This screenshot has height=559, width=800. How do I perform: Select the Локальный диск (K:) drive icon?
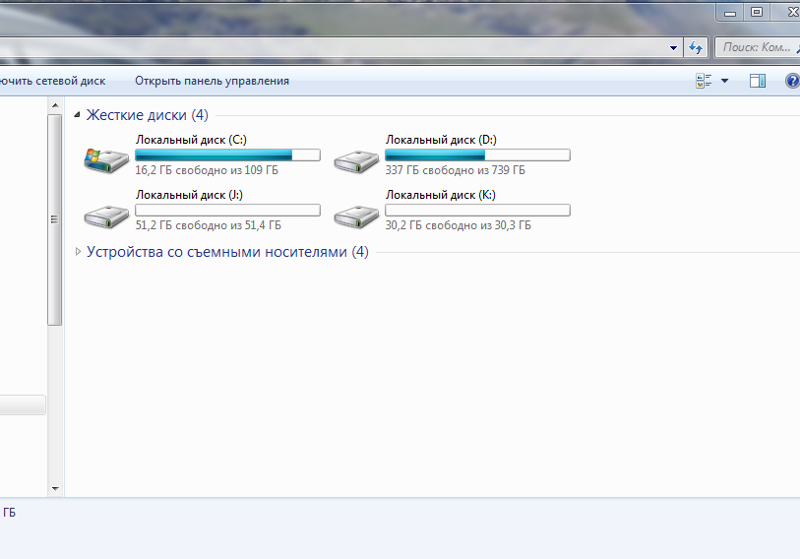(357, 213)
